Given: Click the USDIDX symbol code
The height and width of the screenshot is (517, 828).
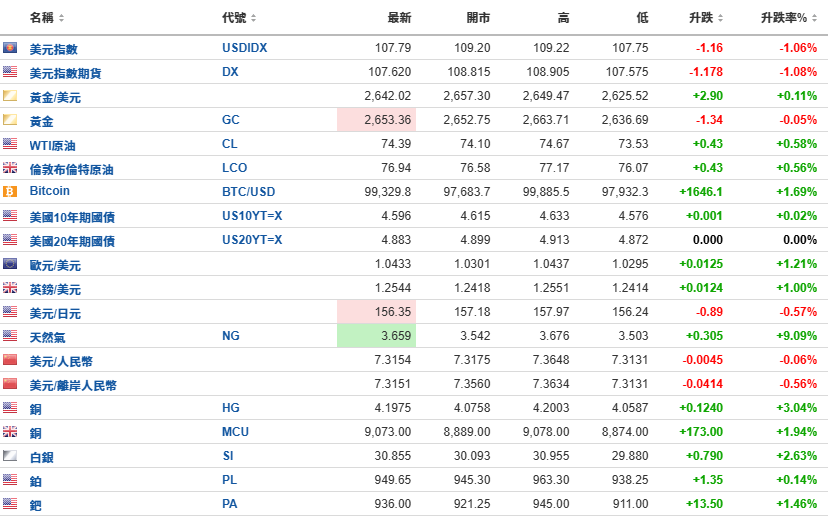Looking at the screenshot, I should point(244,48).
